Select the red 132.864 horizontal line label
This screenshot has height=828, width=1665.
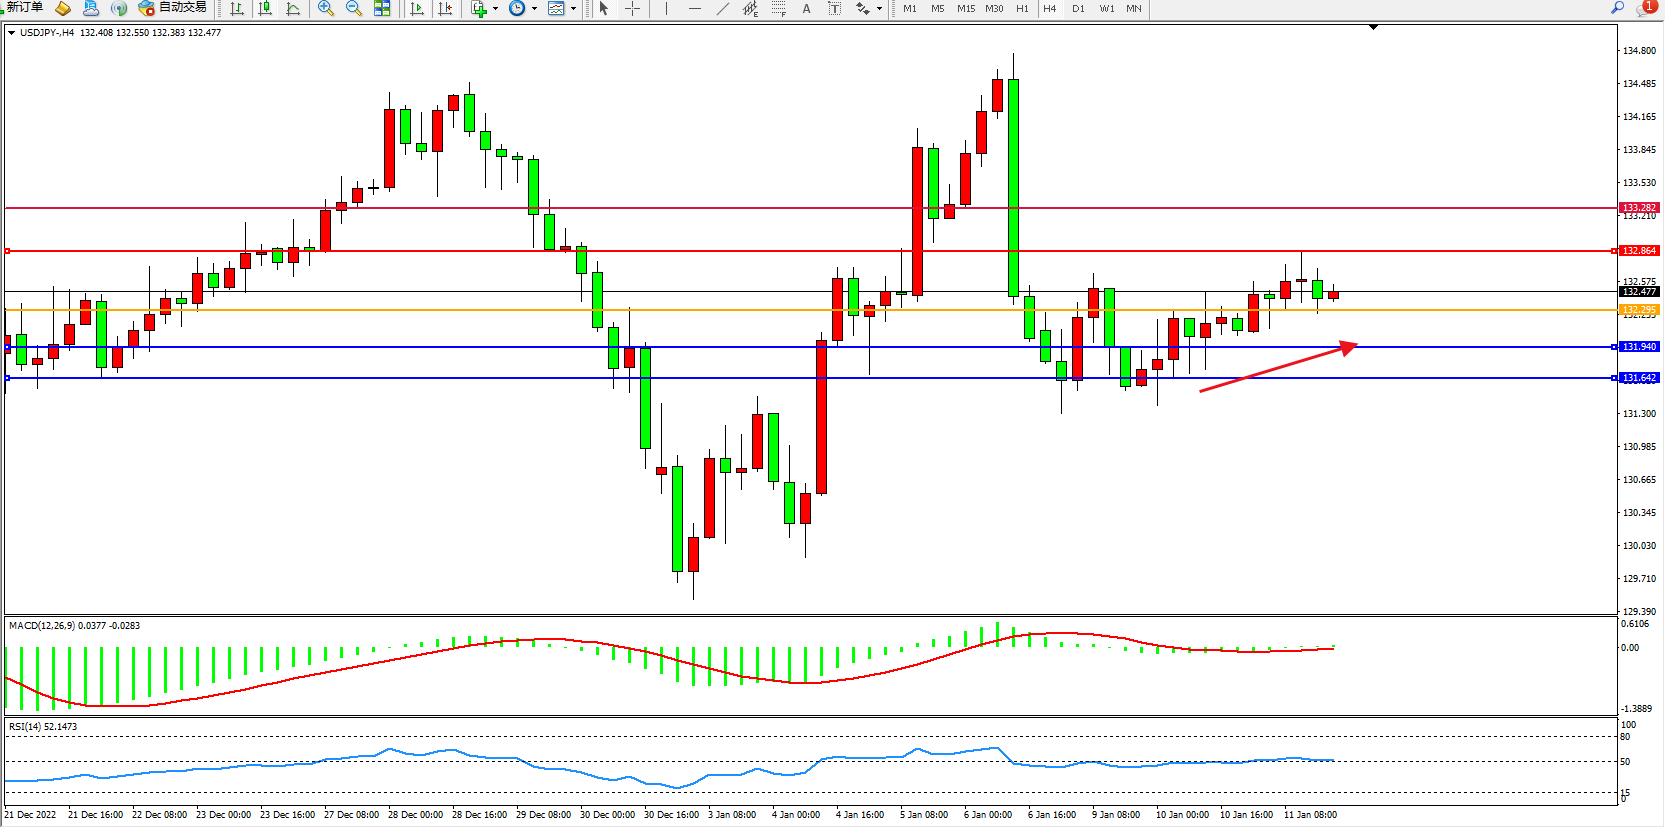(1639, 251)
